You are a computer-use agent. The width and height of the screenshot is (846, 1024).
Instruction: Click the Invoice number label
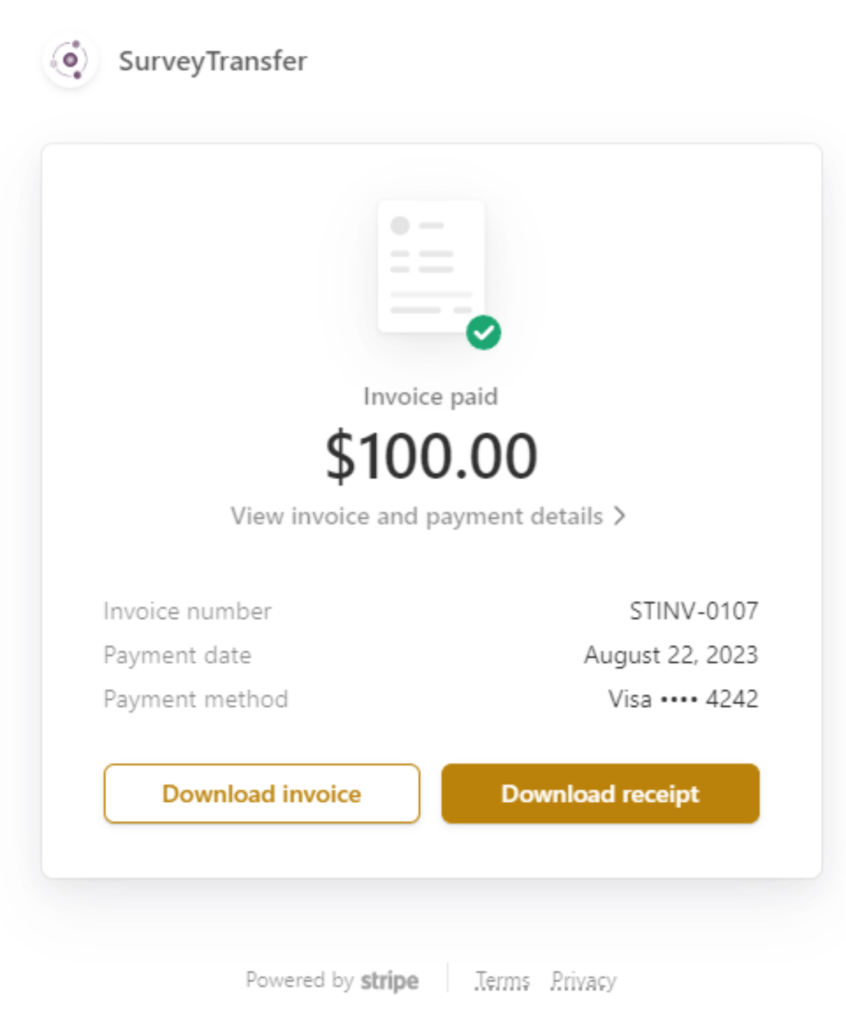pos(187,611)
